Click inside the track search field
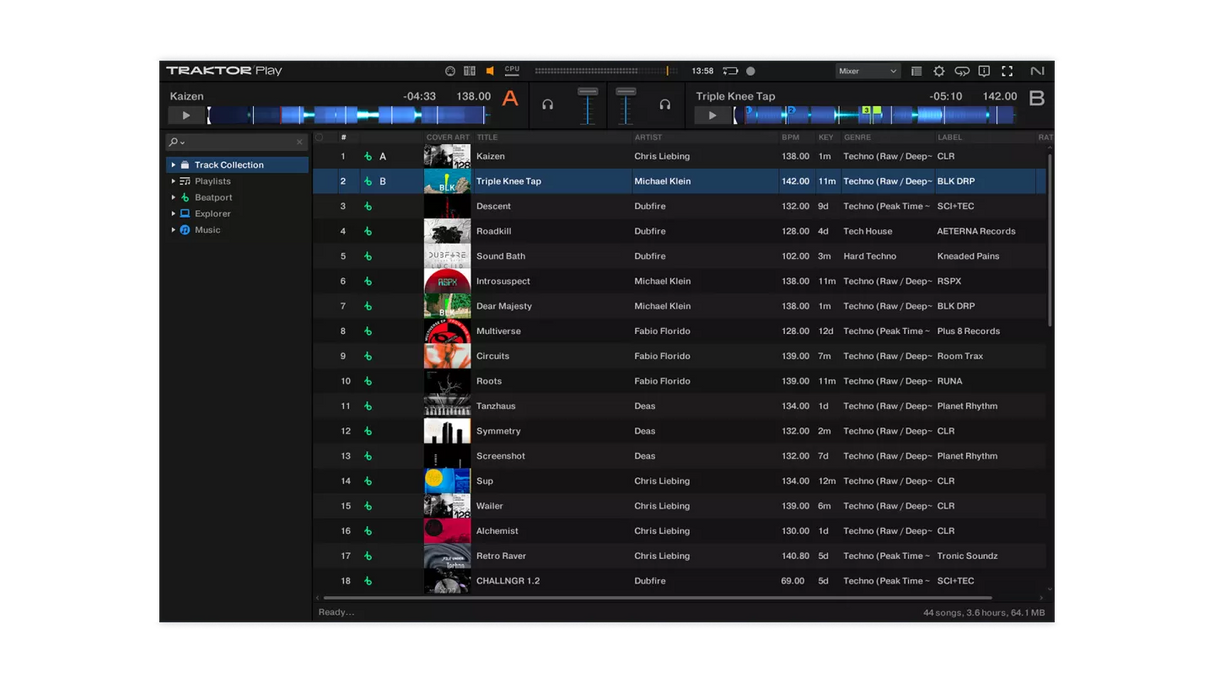The height and width of the screenshot is (683, 1214). [230, 141]
